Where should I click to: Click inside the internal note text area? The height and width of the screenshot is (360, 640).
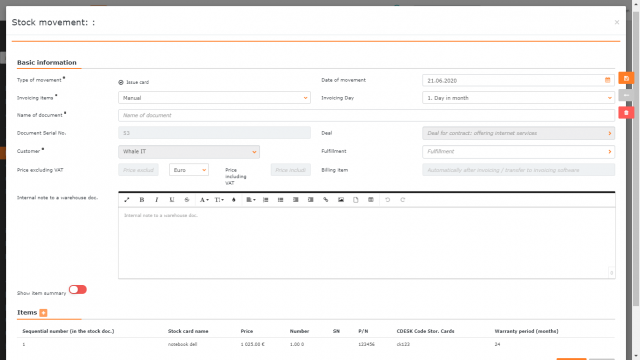(366, 243)
